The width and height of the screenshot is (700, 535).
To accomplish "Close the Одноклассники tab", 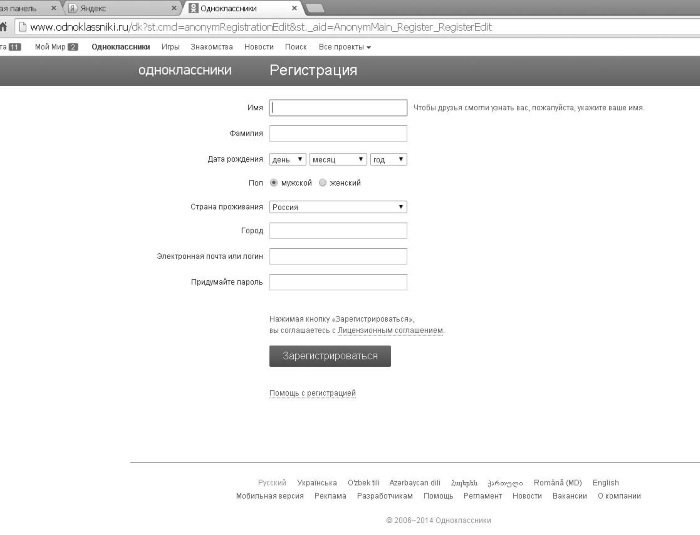I will click(294, 8).
